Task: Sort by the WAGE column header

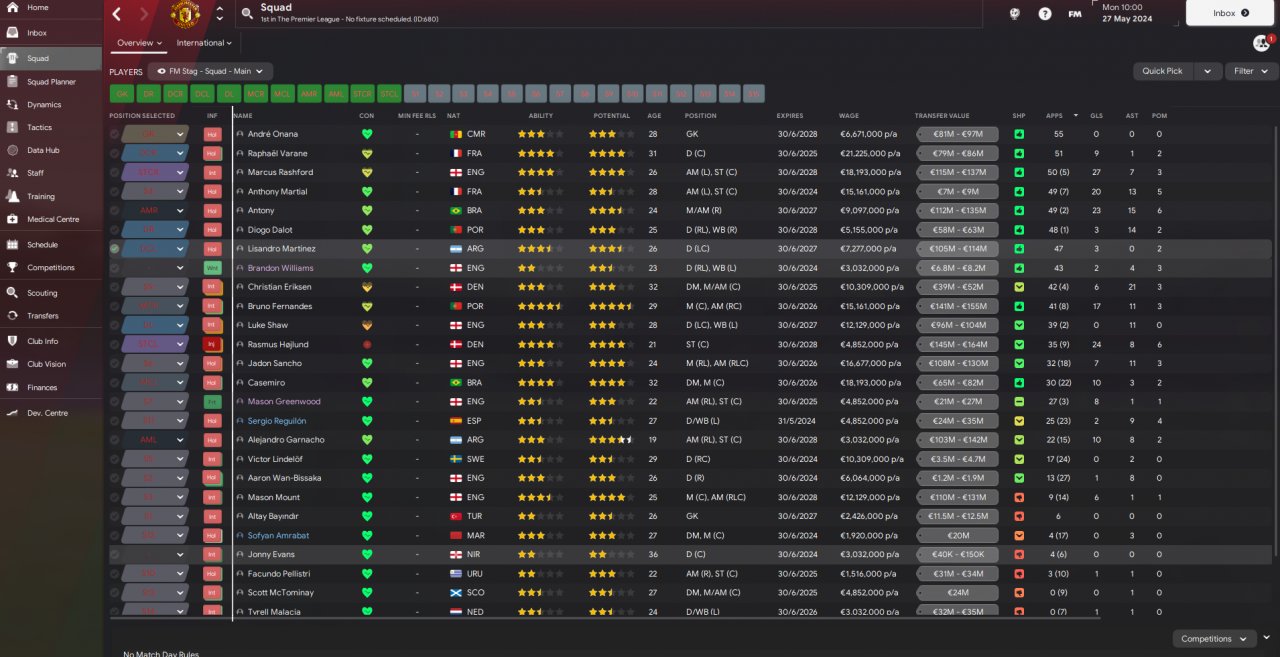Action: (x=848, y=115)
